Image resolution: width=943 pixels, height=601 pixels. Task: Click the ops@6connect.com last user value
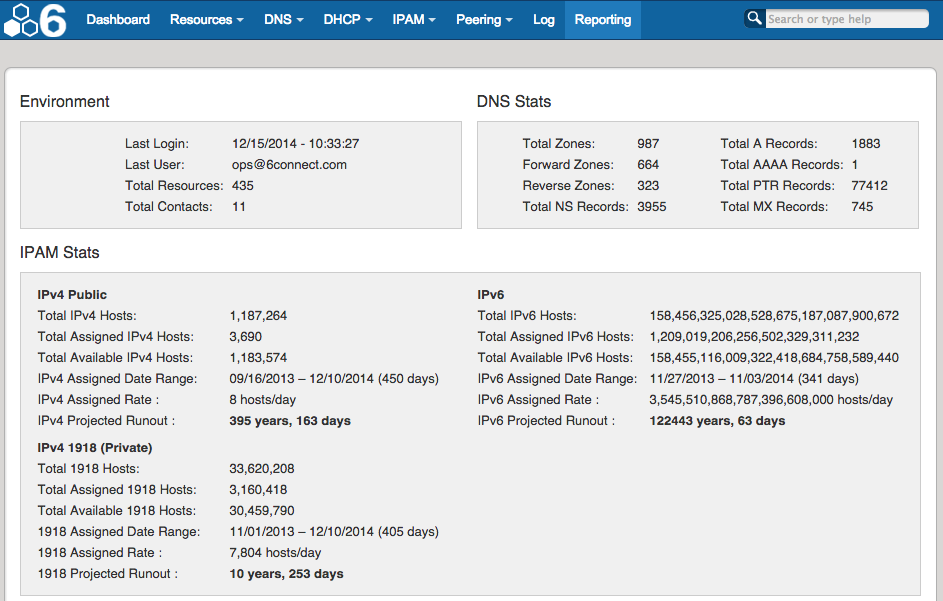pyautogui.click(x=289, y=165)
